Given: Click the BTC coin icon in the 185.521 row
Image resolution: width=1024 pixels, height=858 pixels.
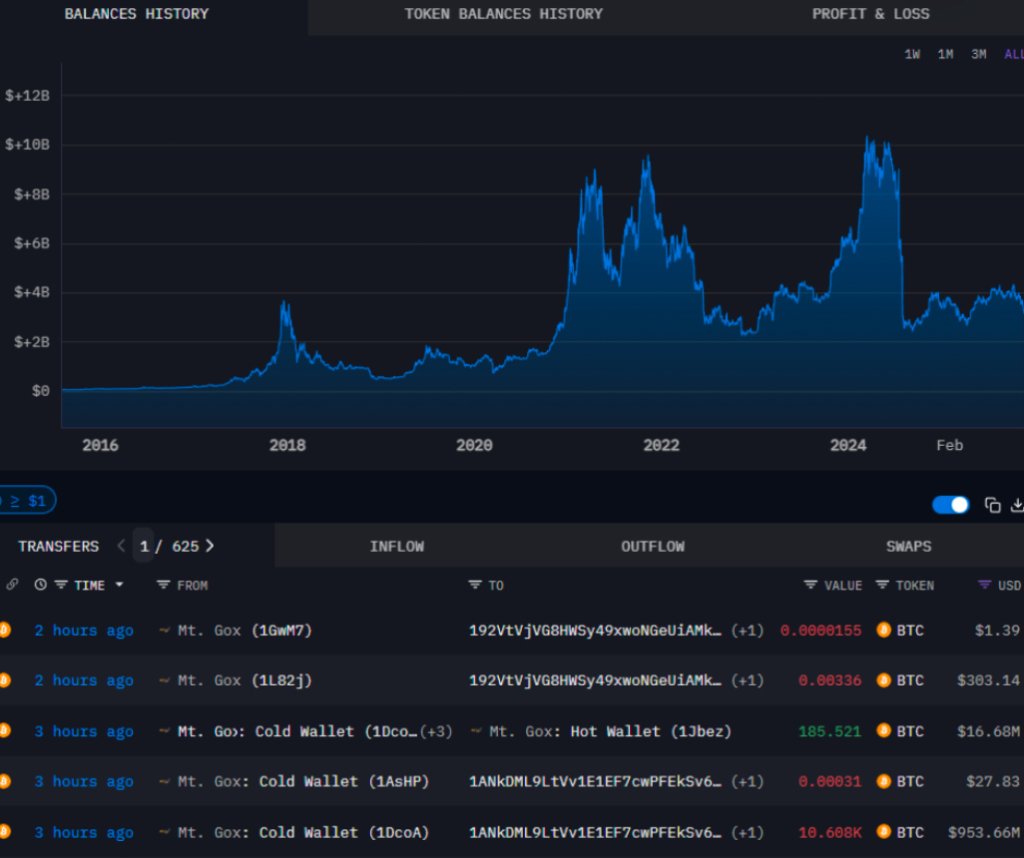Looking at the screenshot, I should coord(883,731).
